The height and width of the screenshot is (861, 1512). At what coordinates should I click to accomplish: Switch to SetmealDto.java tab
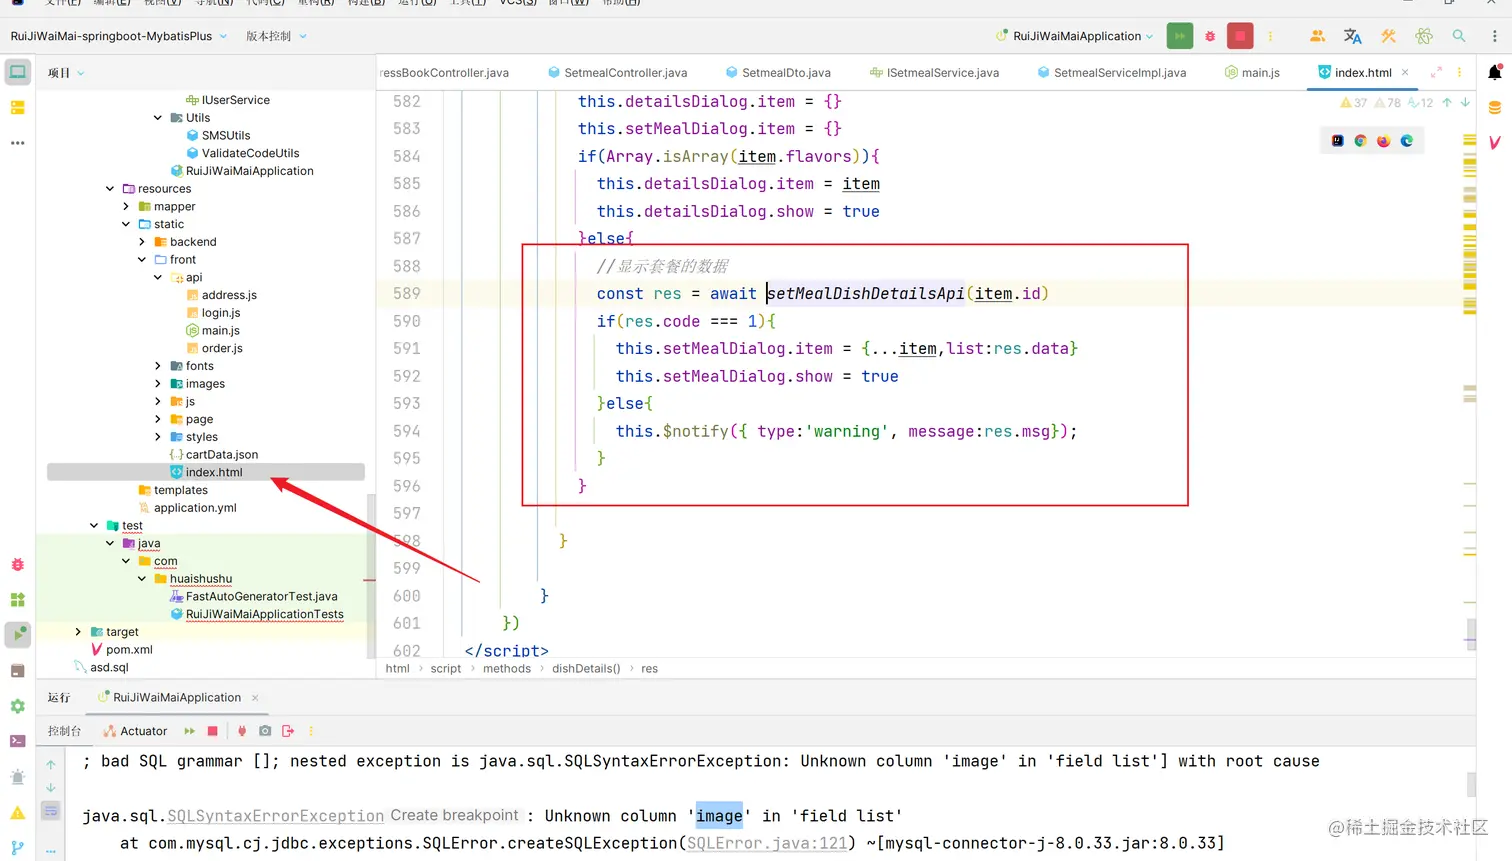click(x=778, y=72)
